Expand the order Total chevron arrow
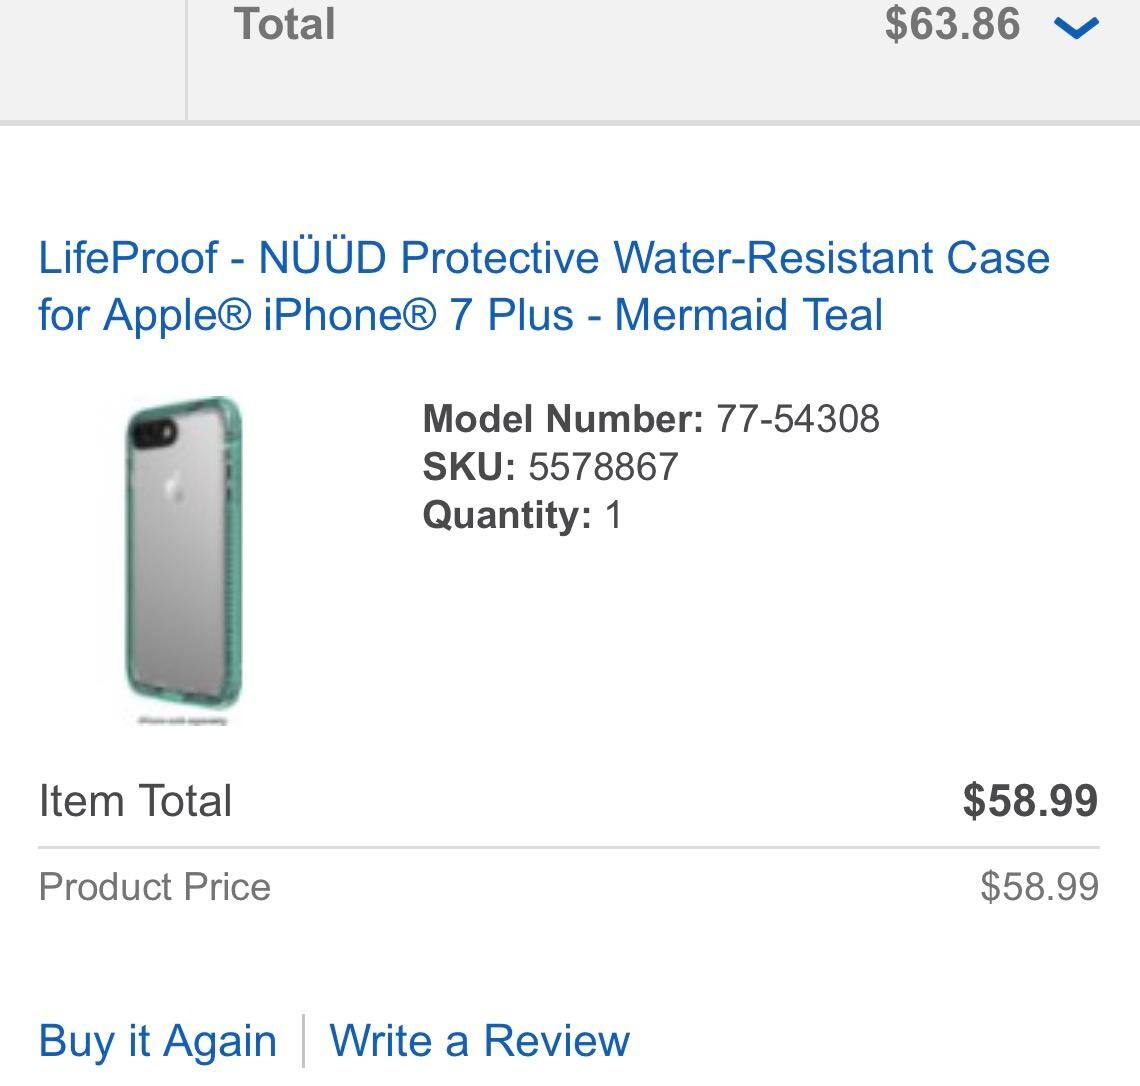 [x=1077, y=28]
